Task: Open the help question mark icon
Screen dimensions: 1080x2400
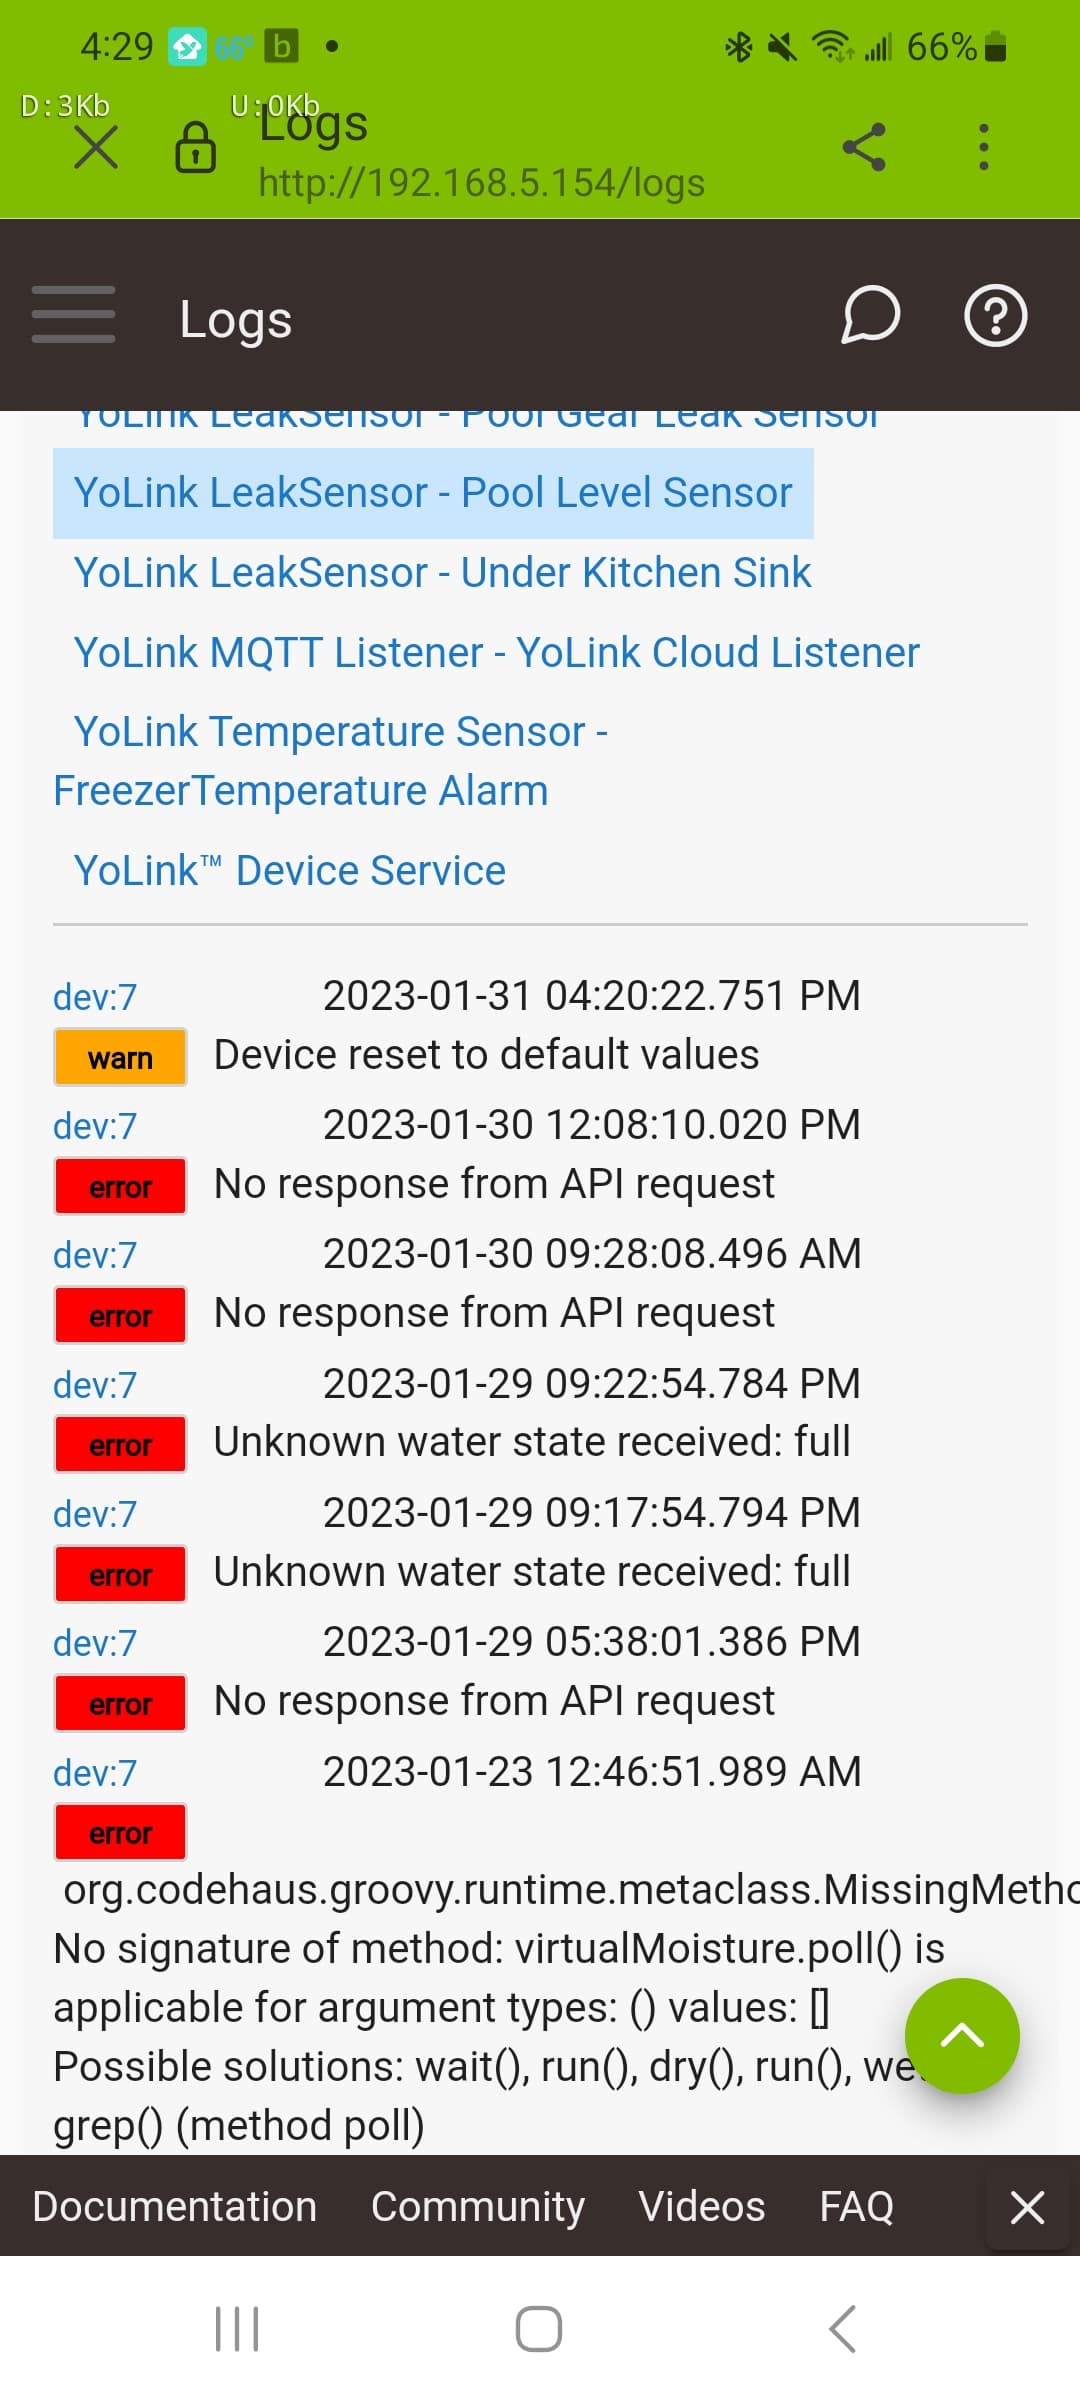Action: click(995, 316)
